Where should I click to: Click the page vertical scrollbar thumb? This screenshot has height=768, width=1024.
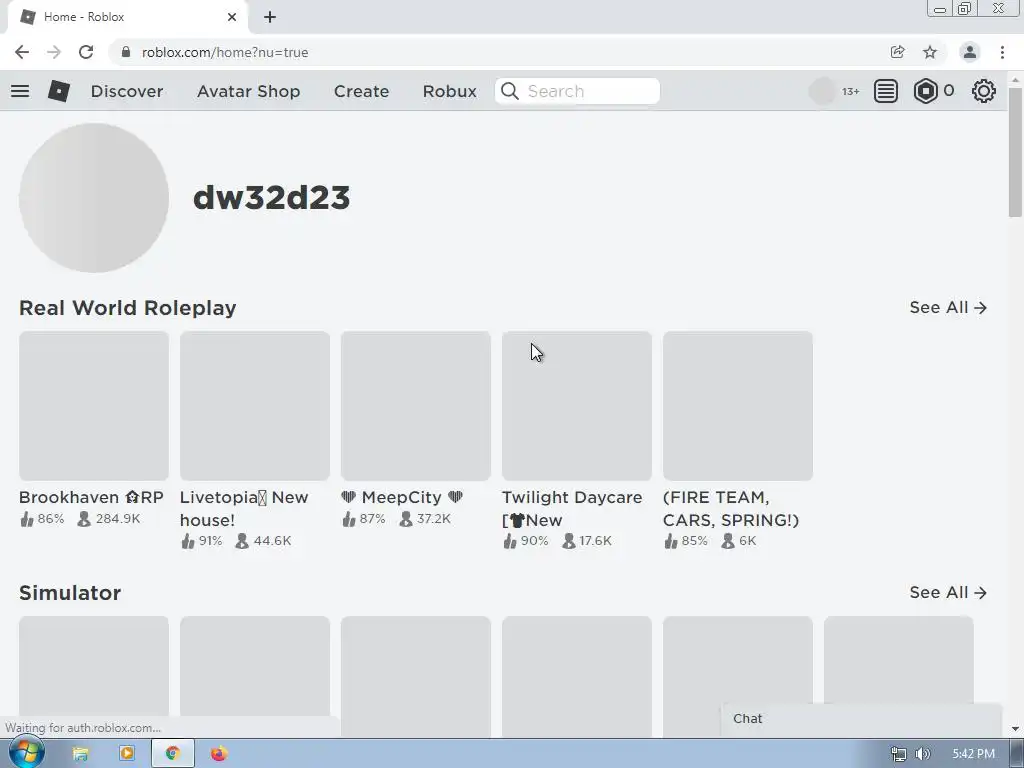click(1015, 152)
